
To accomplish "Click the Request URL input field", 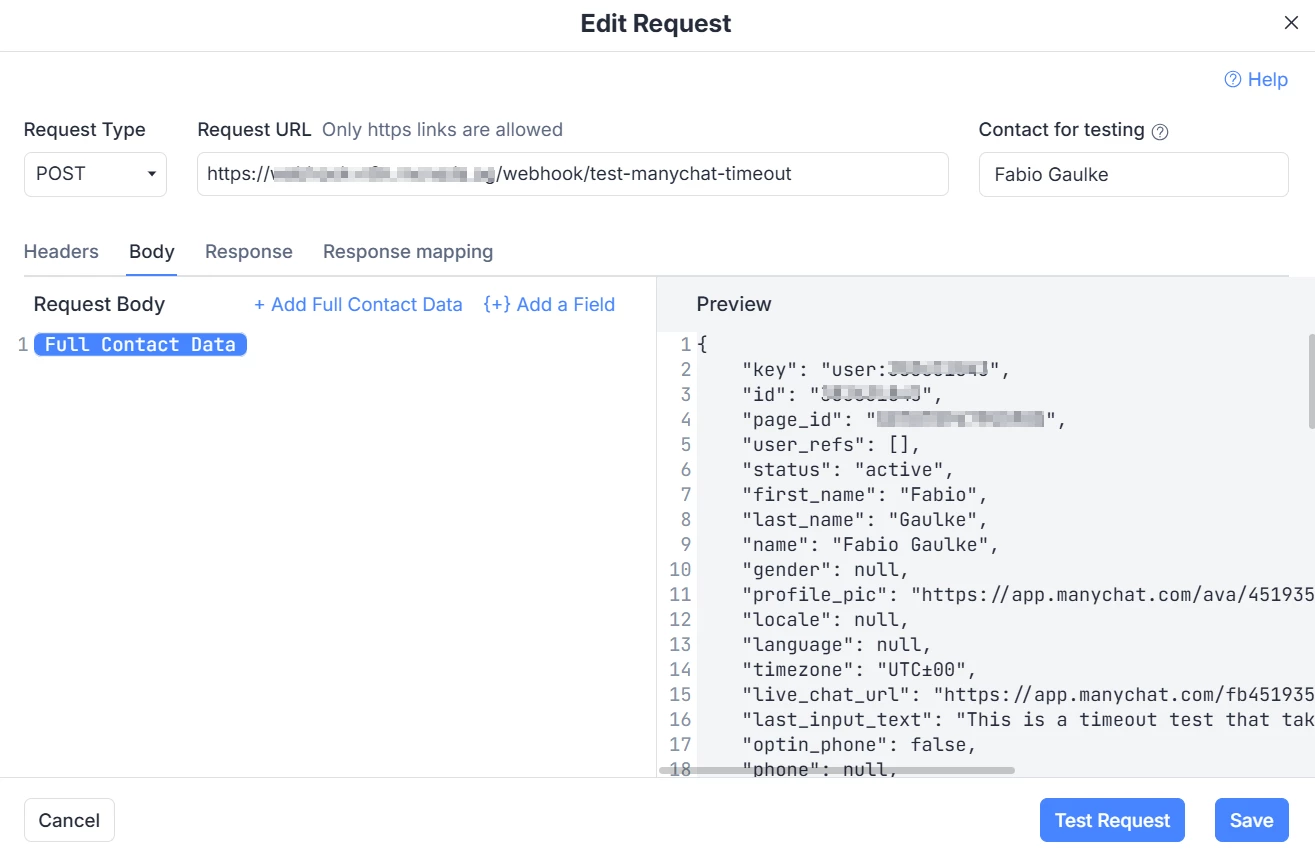I will coord(572,174).
